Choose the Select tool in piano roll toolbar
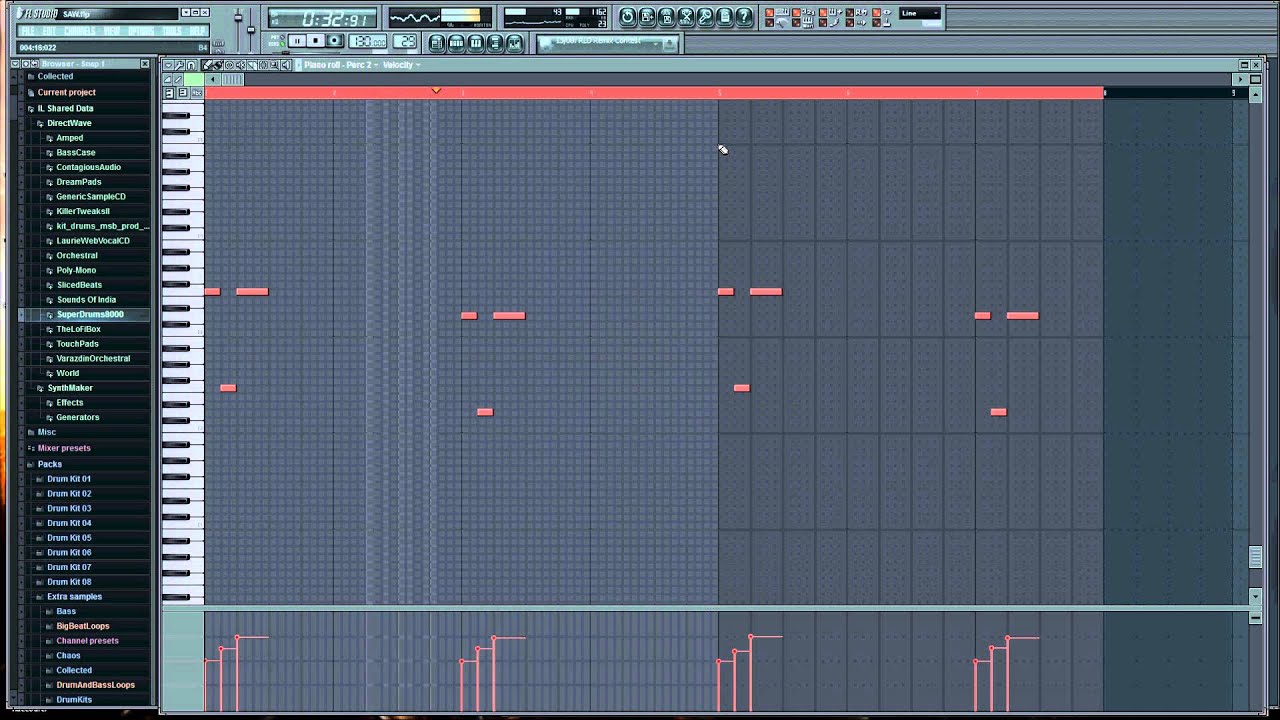 click(x=263, y=65)
